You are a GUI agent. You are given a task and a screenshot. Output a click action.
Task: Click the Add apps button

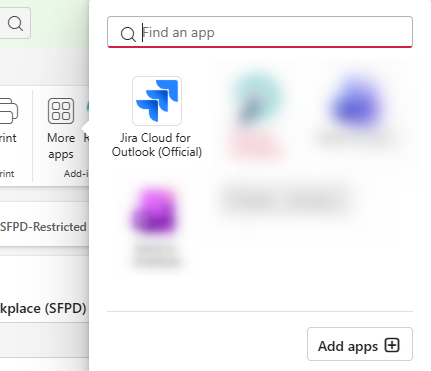[360, 344]
